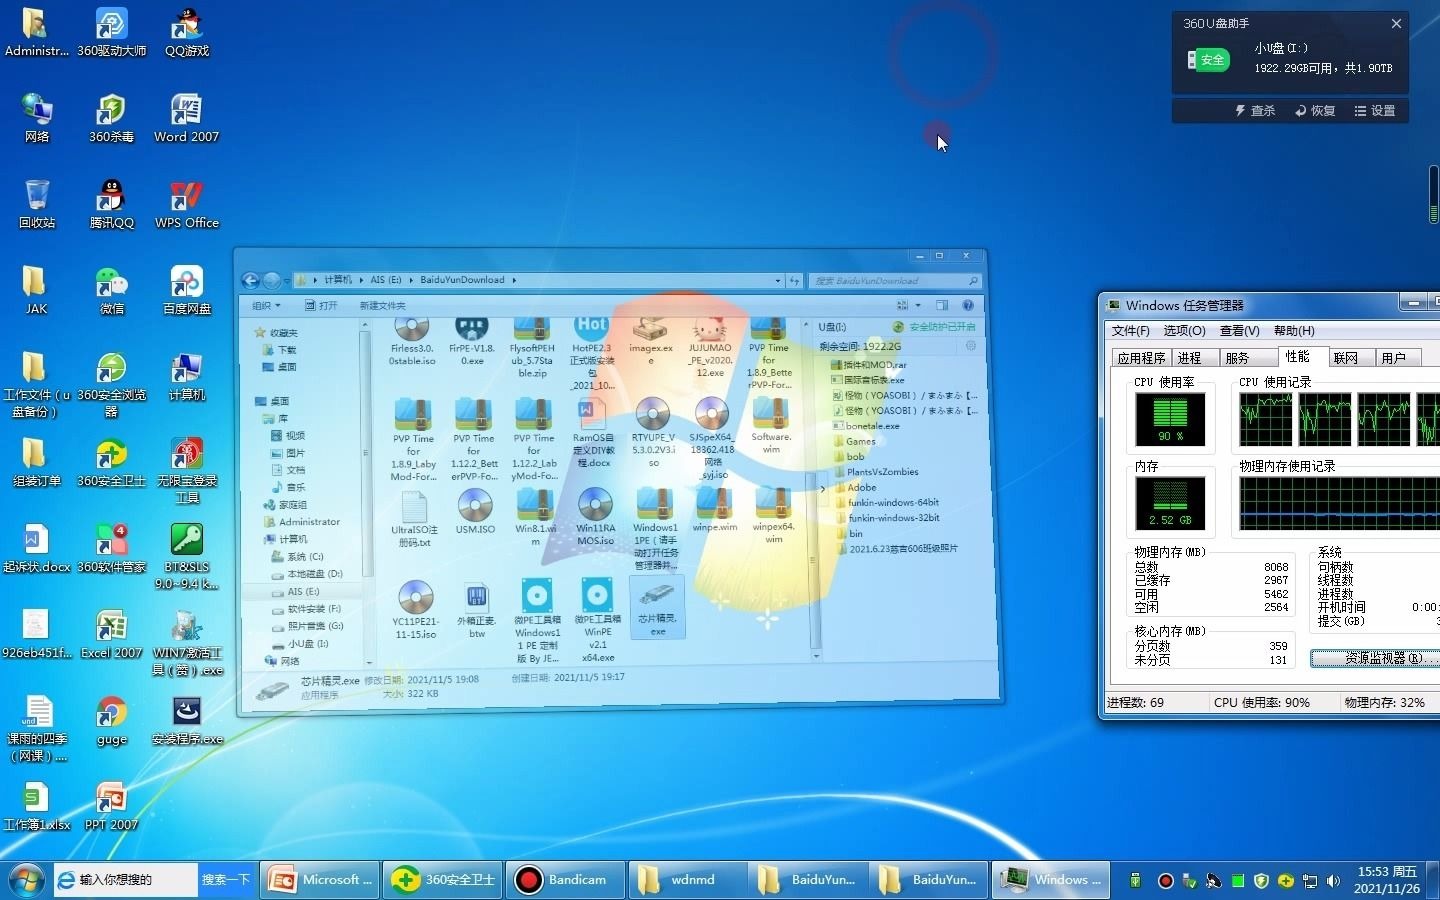1440x900 pixels.
Task: Click the Bandicam red record tray icon
Action: (x=1165, y=881)
